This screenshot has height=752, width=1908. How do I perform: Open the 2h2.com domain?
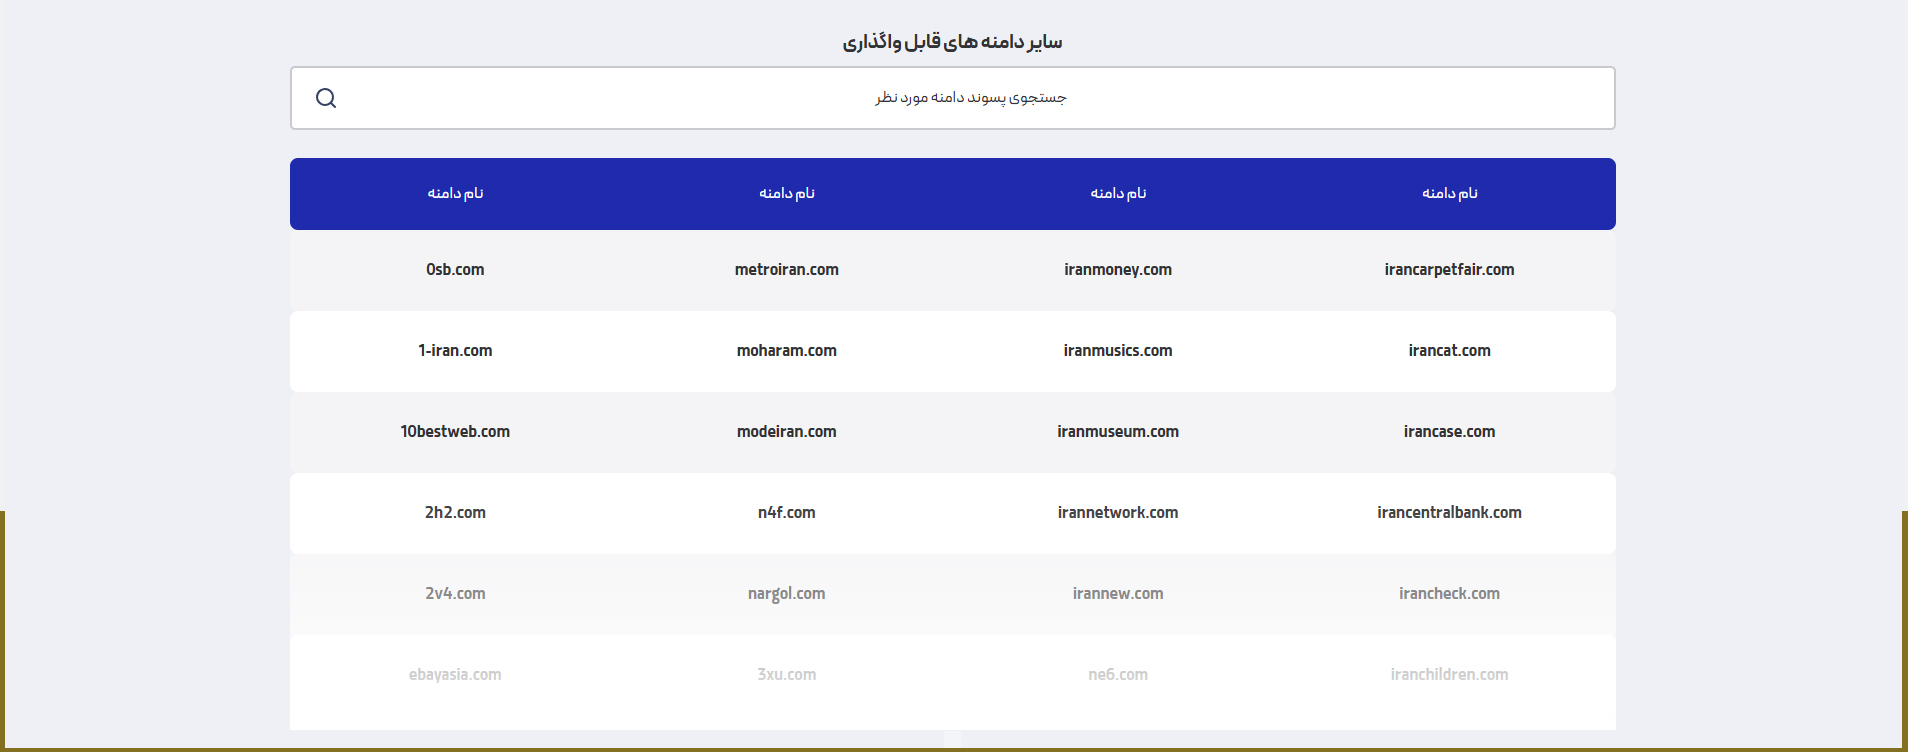click(455, 513)
